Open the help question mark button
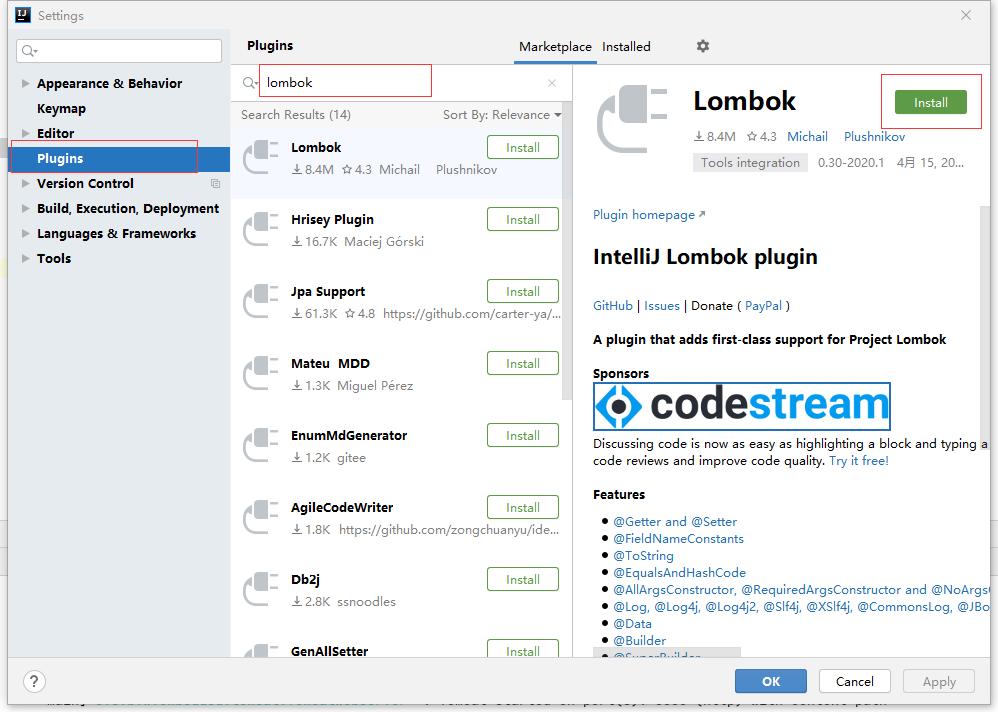998x712 pixels. [34, 681]
